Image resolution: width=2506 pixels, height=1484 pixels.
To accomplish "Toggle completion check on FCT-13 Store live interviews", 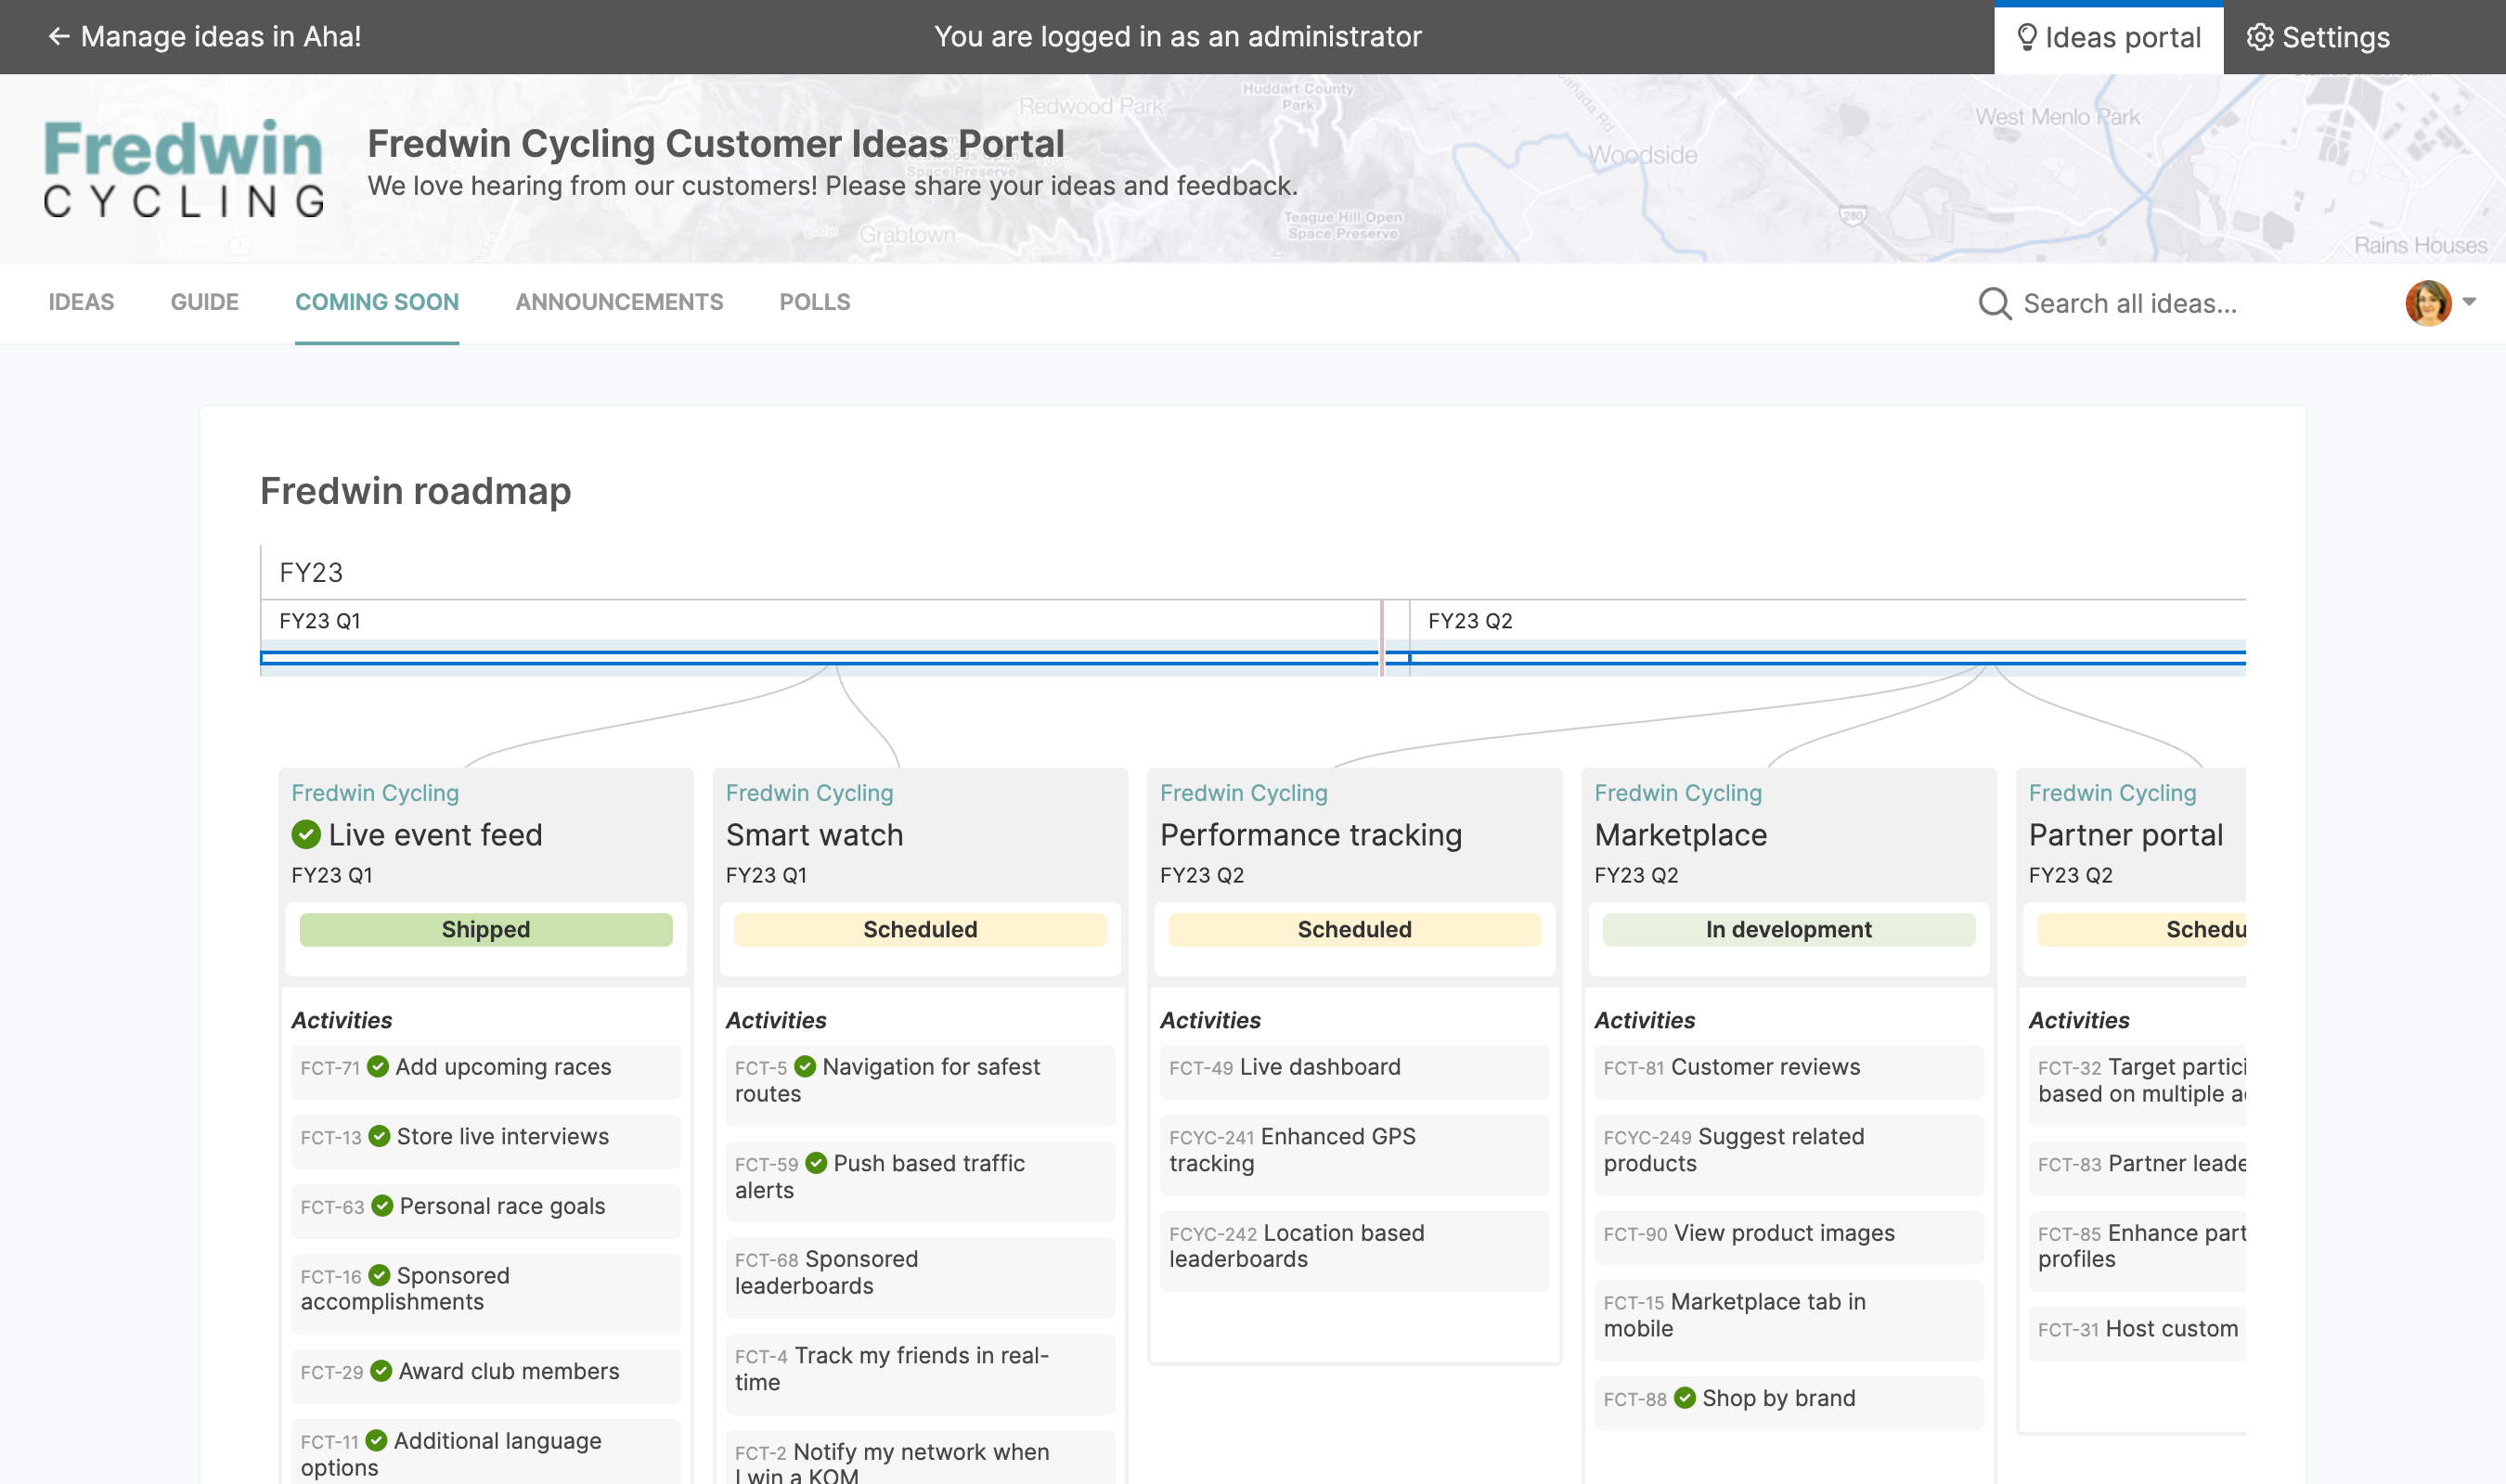I will pos(379,1136).
